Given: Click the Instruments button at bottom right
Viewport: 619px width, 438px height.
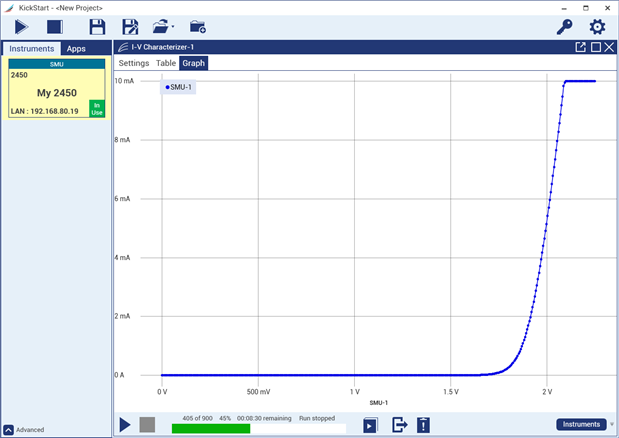Looking at the screenshot, I should [581, 424].
